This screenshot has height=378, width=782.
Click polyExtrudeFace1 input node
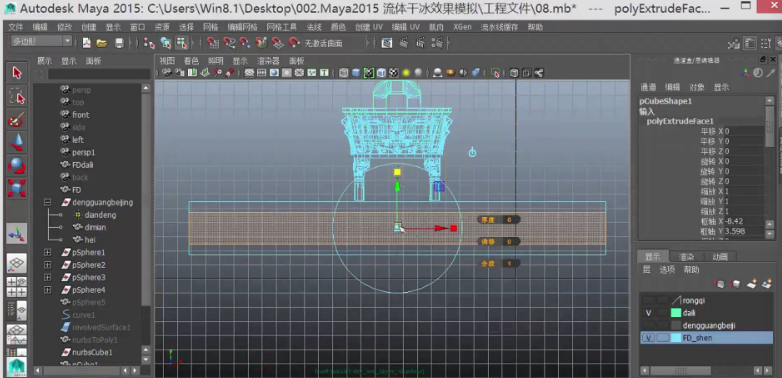[680, 121]
